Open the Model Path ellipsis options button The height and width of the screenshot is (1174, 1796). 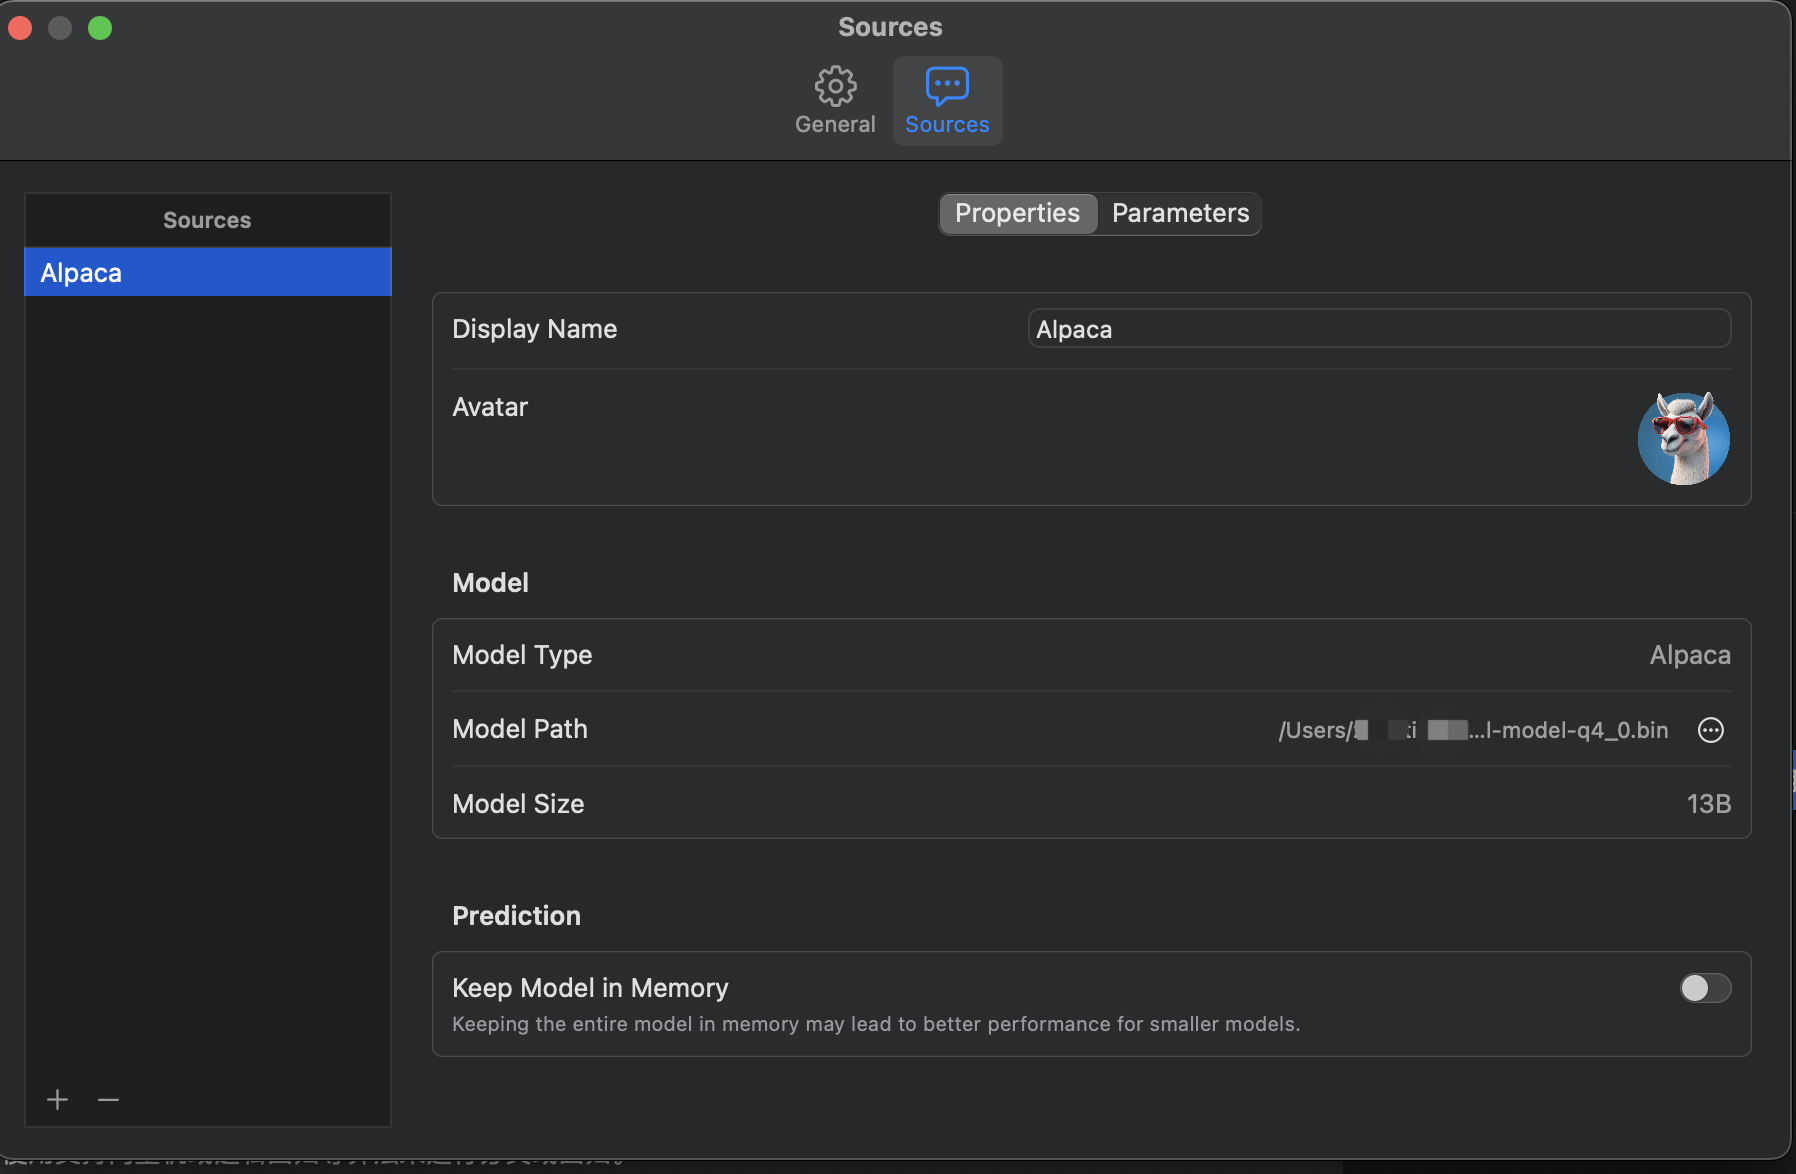pos(1711,730)
